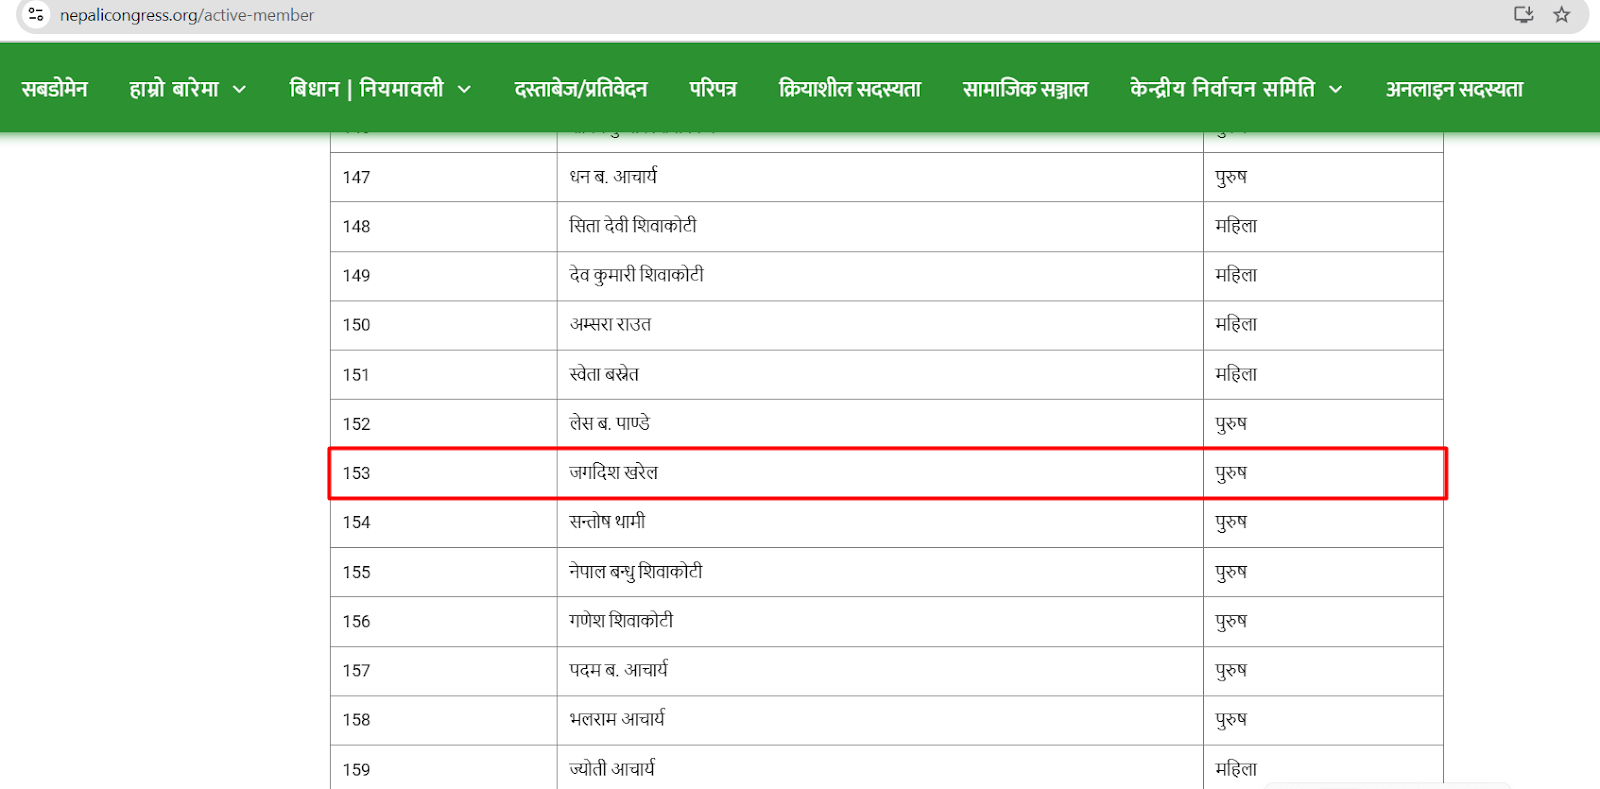Click row number 150 cell
This screenshot has height=789, width=1600.
(x=357, y=325)
